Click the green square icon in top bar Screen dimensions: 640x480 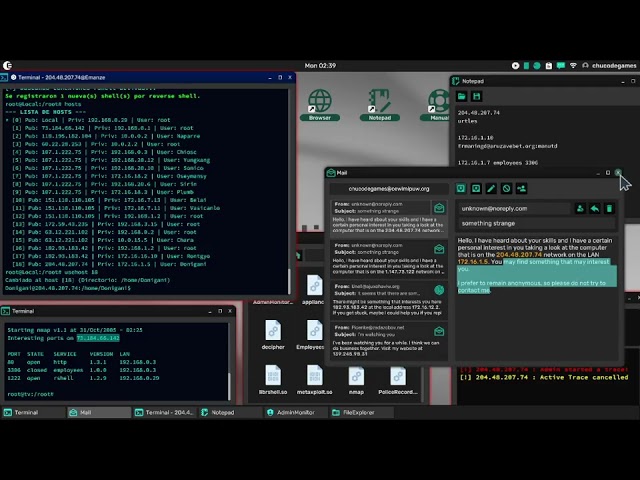pos(527,65)
